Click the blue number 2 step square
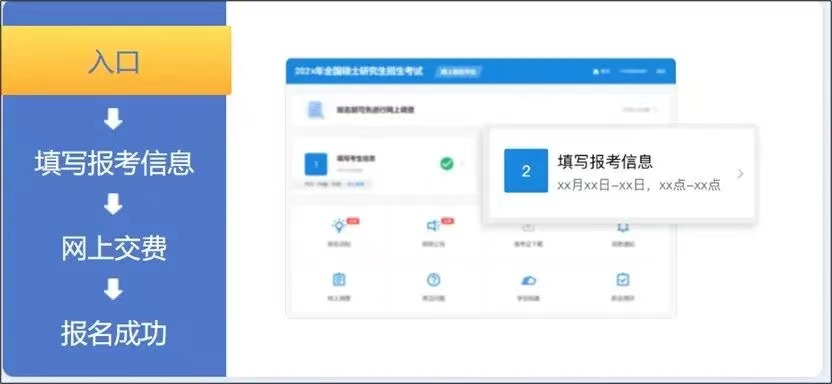Image resolution: width=832 pixels, height=384 pixels. (x=526, y=171)
